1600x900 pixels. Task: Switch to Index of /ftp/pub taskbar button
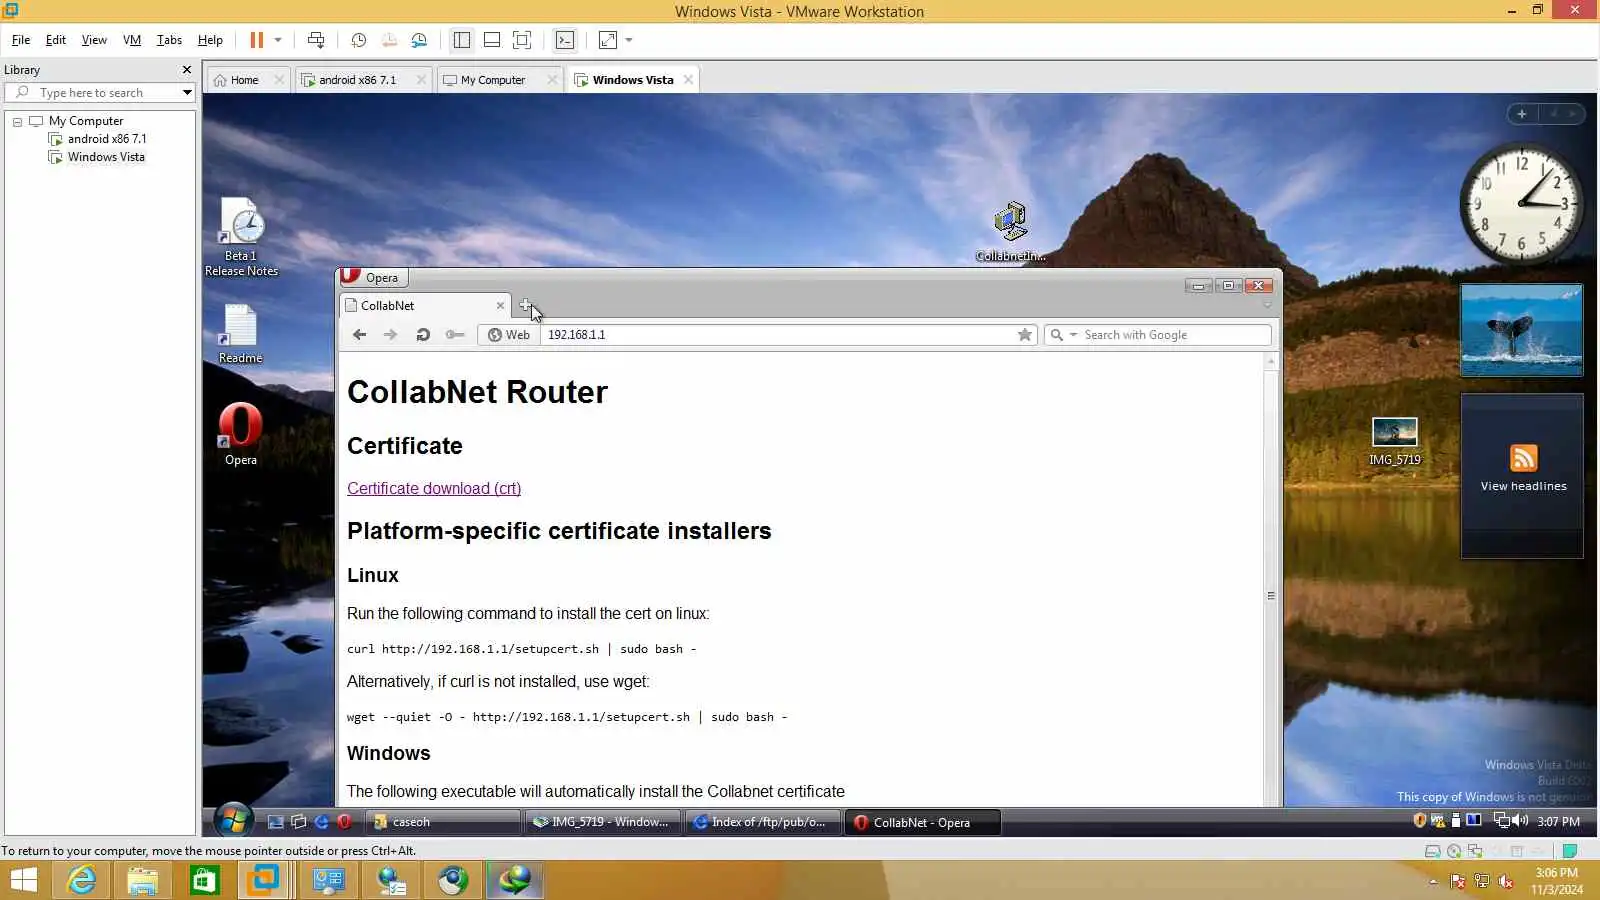[762, 822]
